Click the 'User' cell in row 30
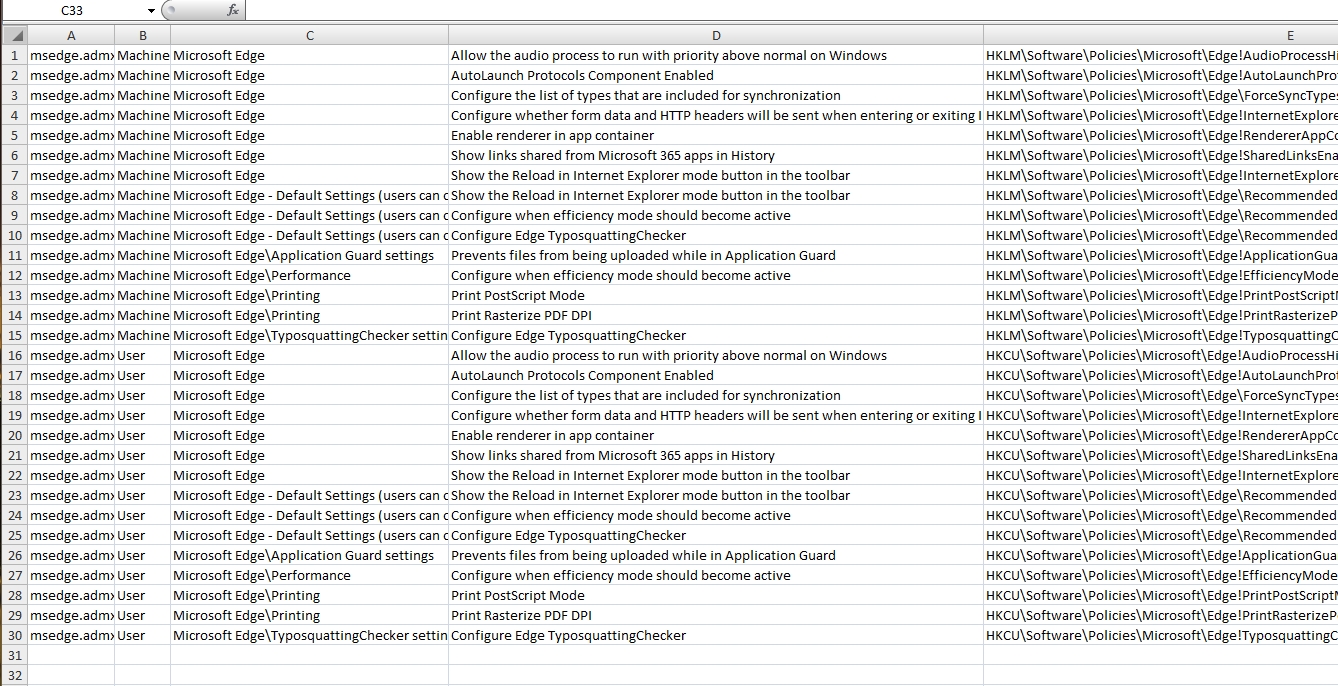Image resolution: width=1338 pixels, height=686 pixels. [142, 635]
